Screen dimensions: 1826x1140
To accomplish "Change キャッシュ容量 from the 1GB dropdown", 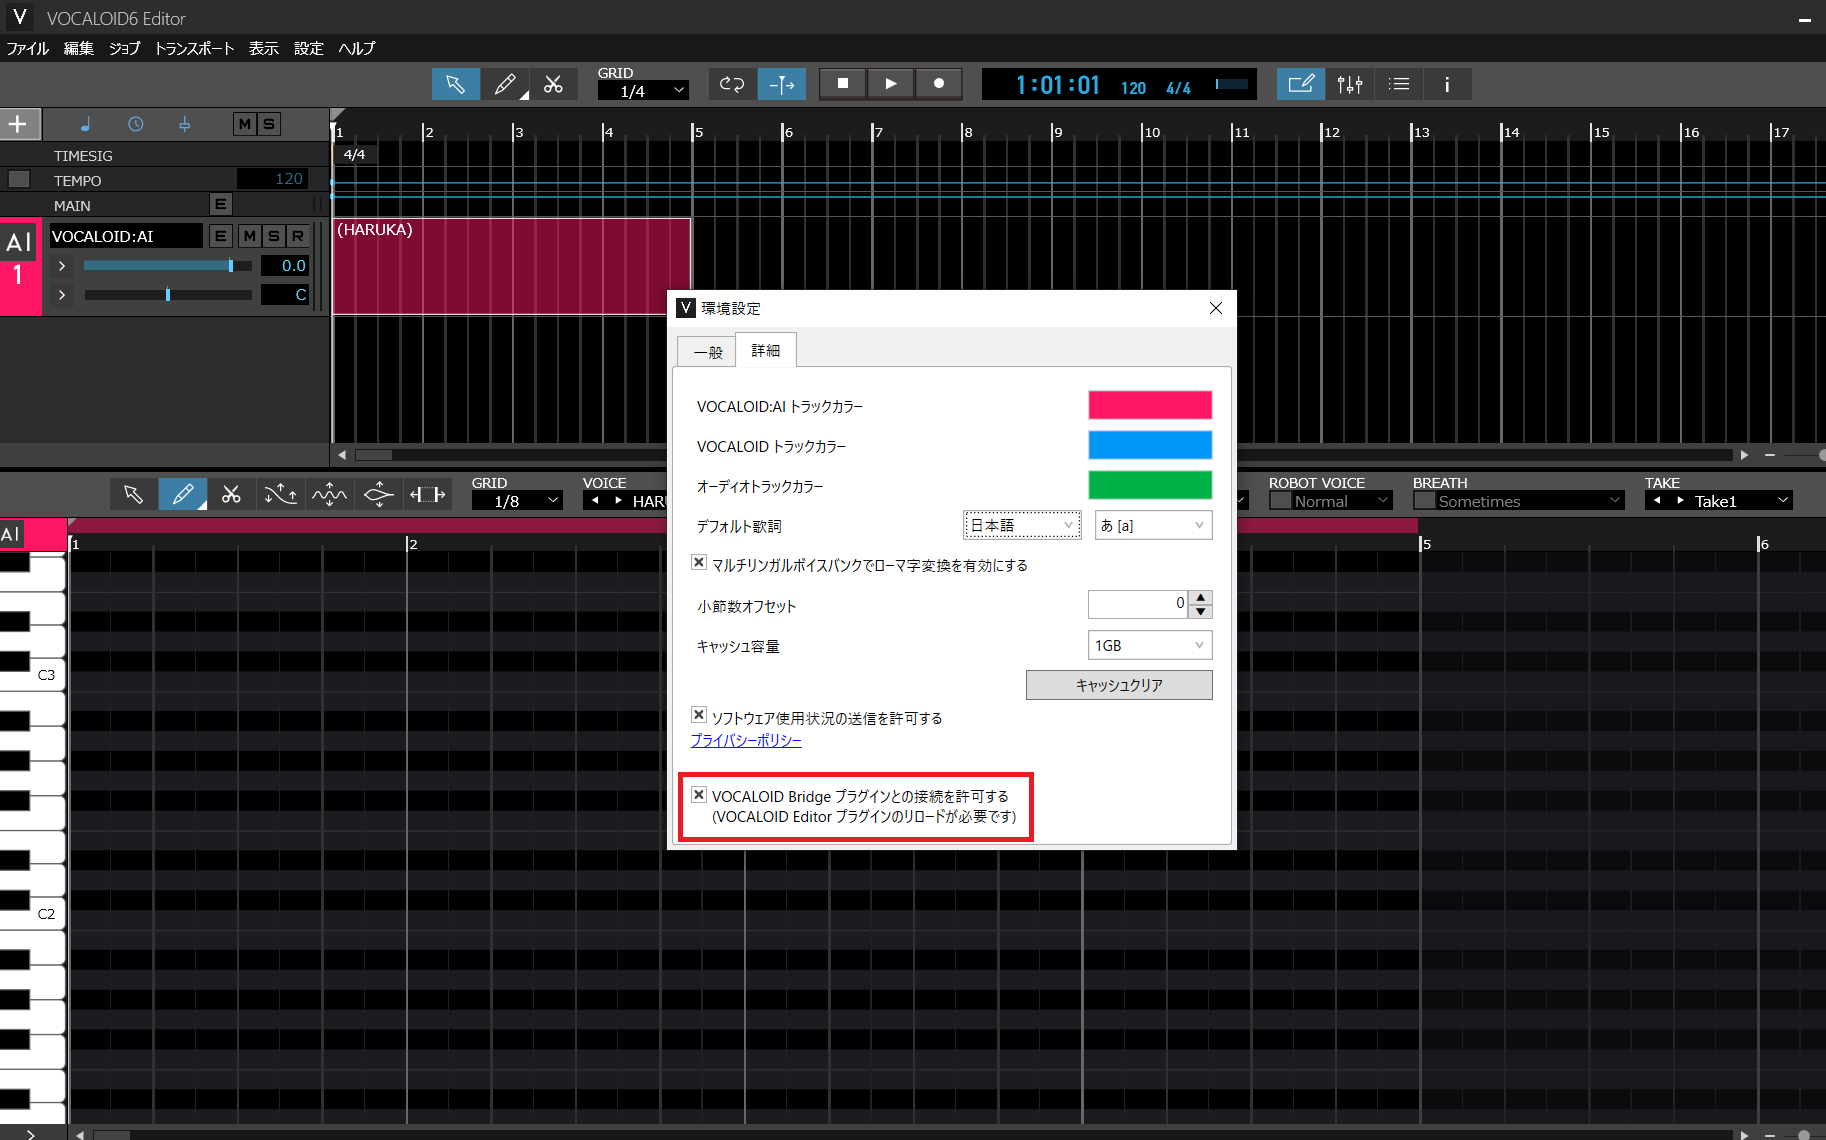I will tap(1149, 645).
